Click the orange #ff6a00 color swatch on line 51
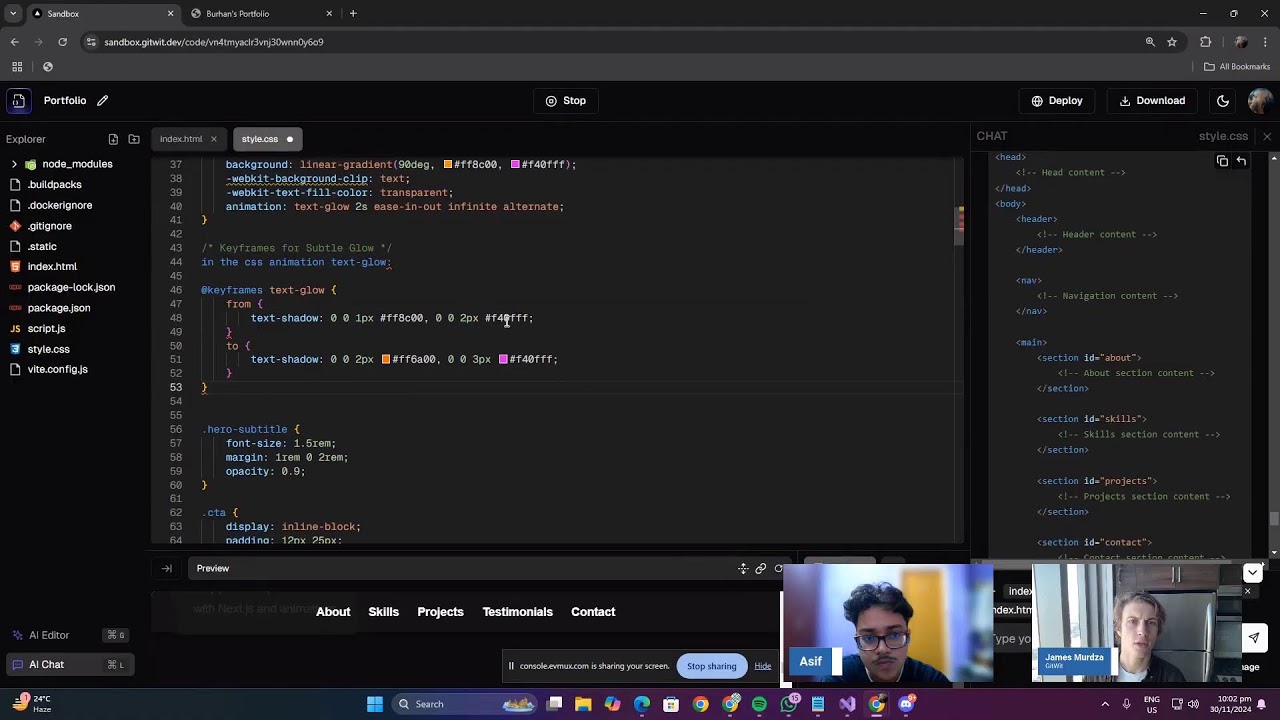 tap(386, 359)
